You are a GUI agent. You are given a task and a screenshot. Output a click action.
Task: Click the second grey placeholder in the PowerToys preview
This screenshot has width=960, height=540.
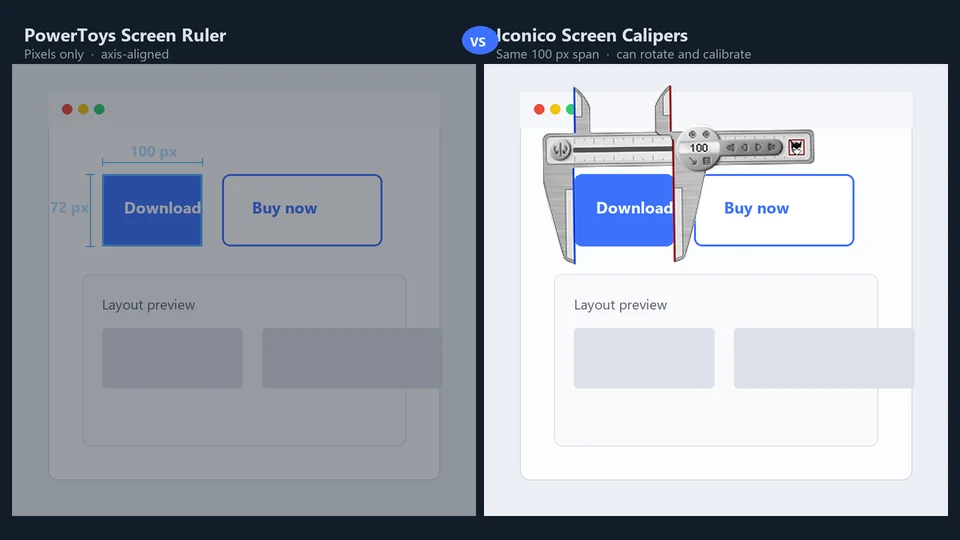pos(352,358)
